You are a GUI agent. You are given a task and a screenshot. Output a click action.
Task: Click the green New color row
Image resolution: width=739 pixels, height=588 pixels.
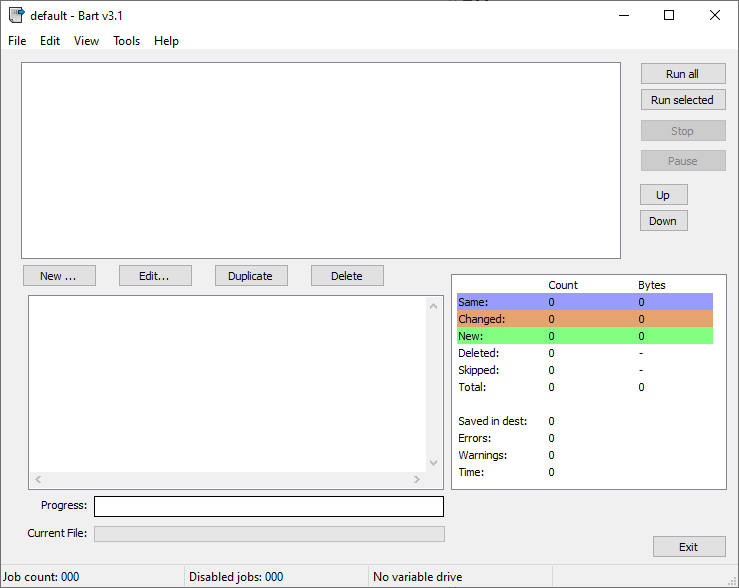585,336
